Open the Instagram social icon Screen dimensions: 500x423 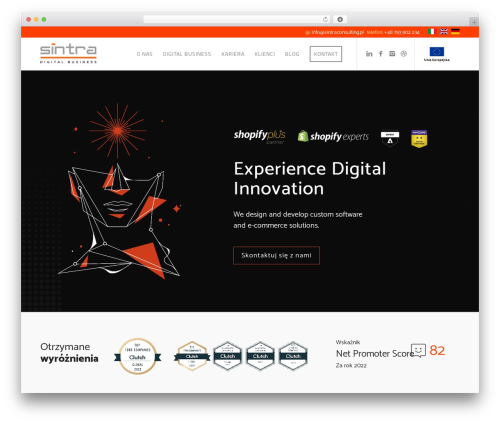click(392, 54)
